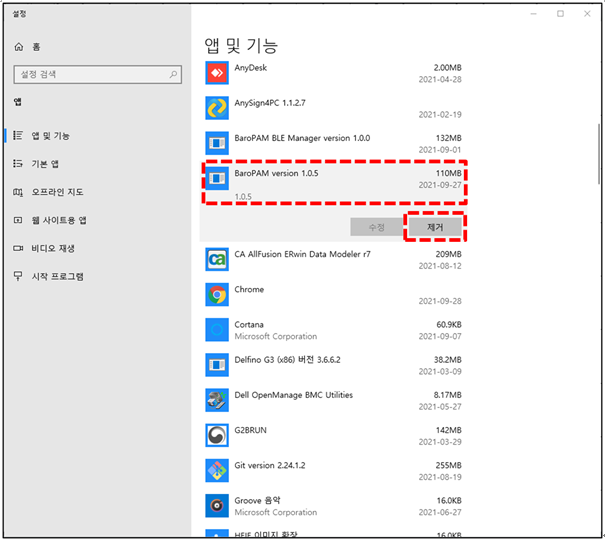
Task: Select Dell OpenManage BMC Utilities entry
Action: [x=294, y=395]
